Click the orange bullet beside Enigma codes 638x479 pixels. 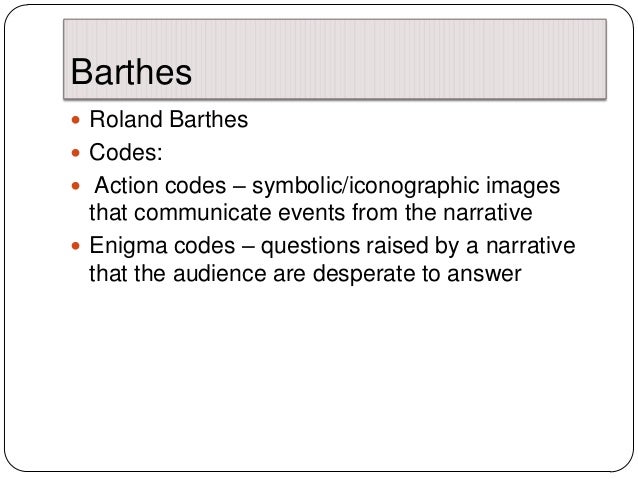(x=76, y=246)
